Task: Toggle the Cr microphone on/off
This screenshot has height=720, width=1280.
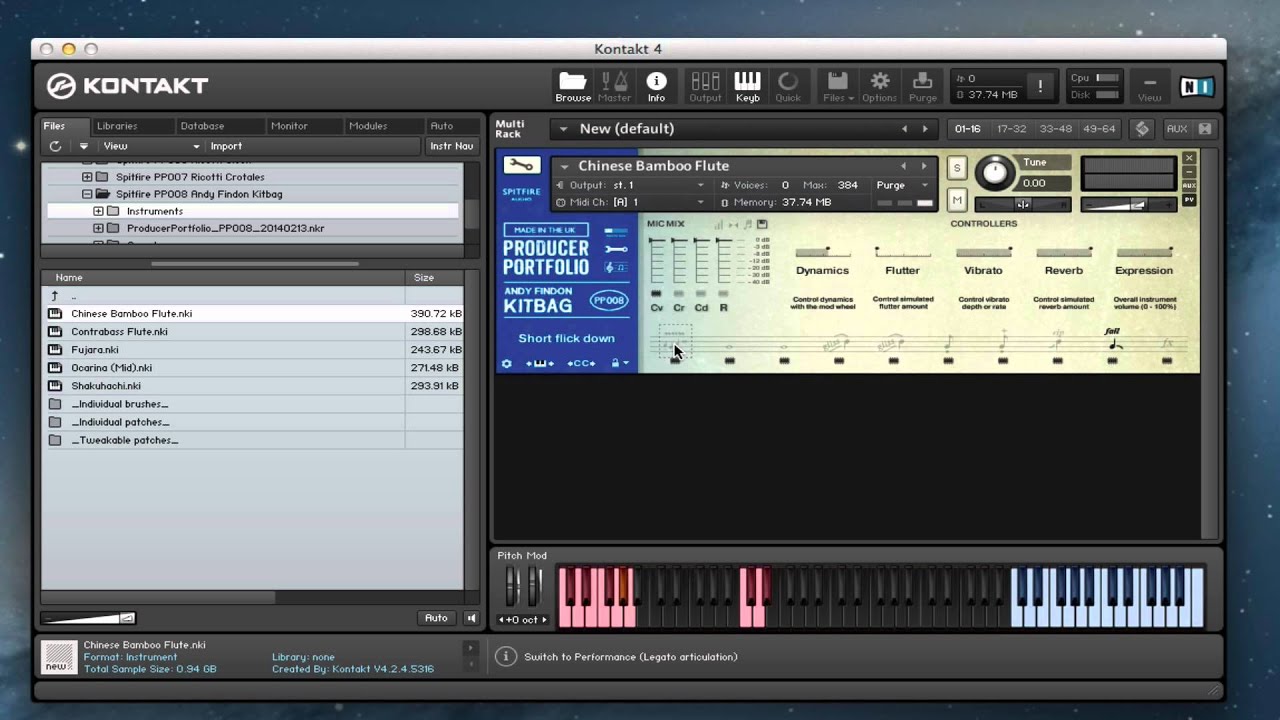Action: [679, 294]
